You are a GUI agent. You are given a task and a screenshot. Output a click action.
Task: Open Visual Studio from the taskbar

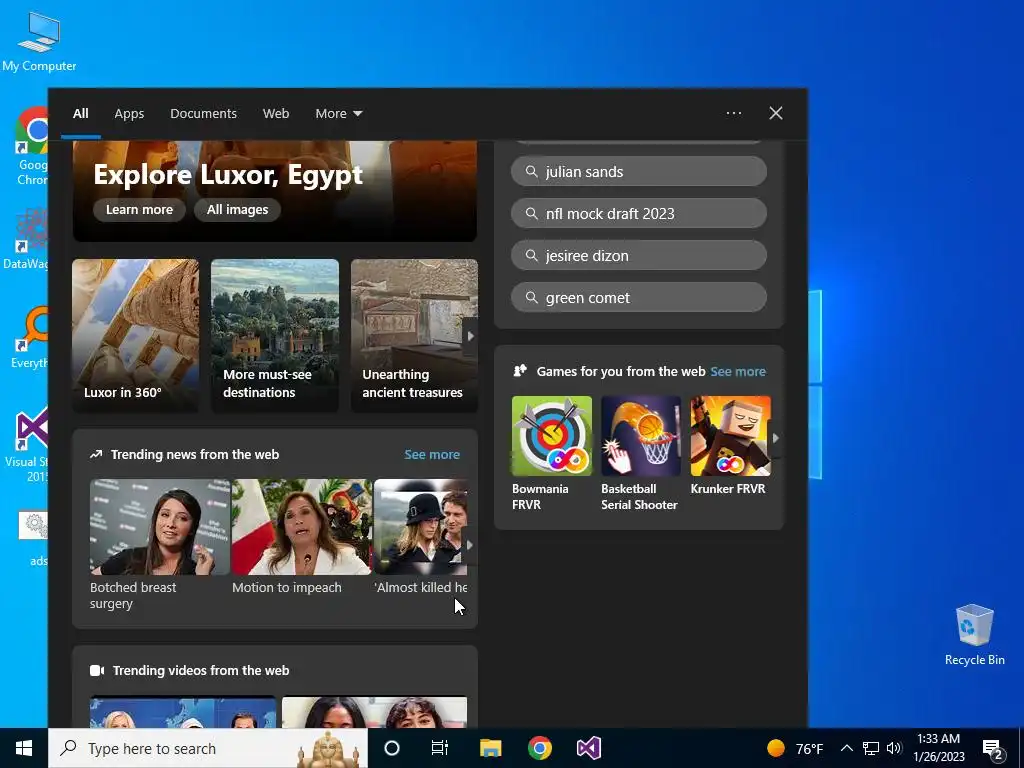(588, 748)
